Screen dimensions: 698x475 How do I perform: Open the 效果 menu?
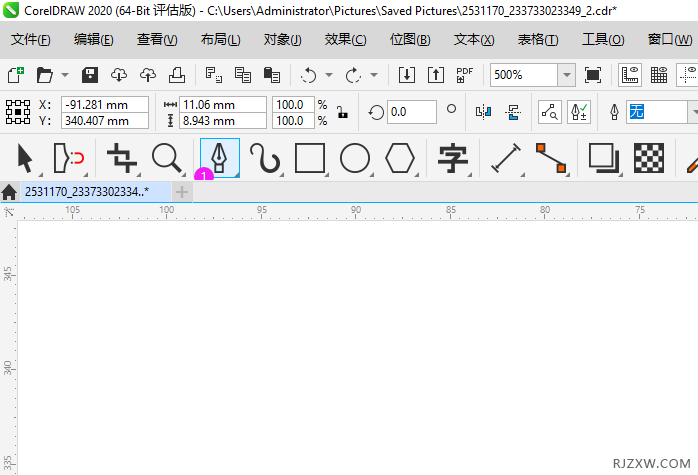pos(345,40)
